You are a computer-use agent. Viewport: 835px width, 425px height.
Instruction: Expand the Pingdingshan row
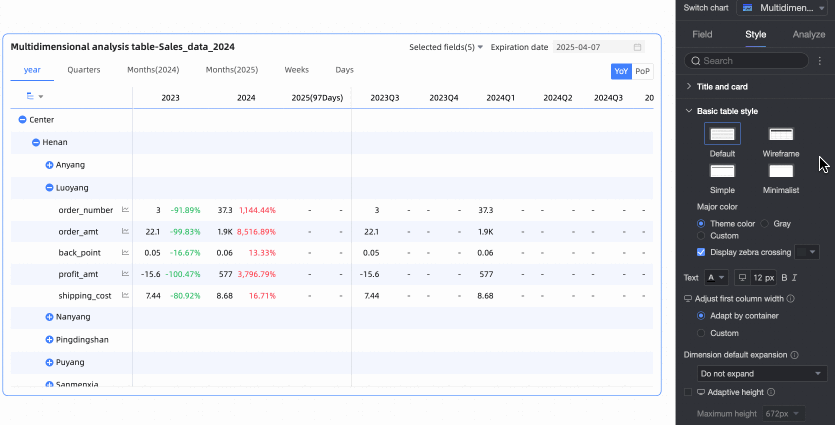coord(50,339)
